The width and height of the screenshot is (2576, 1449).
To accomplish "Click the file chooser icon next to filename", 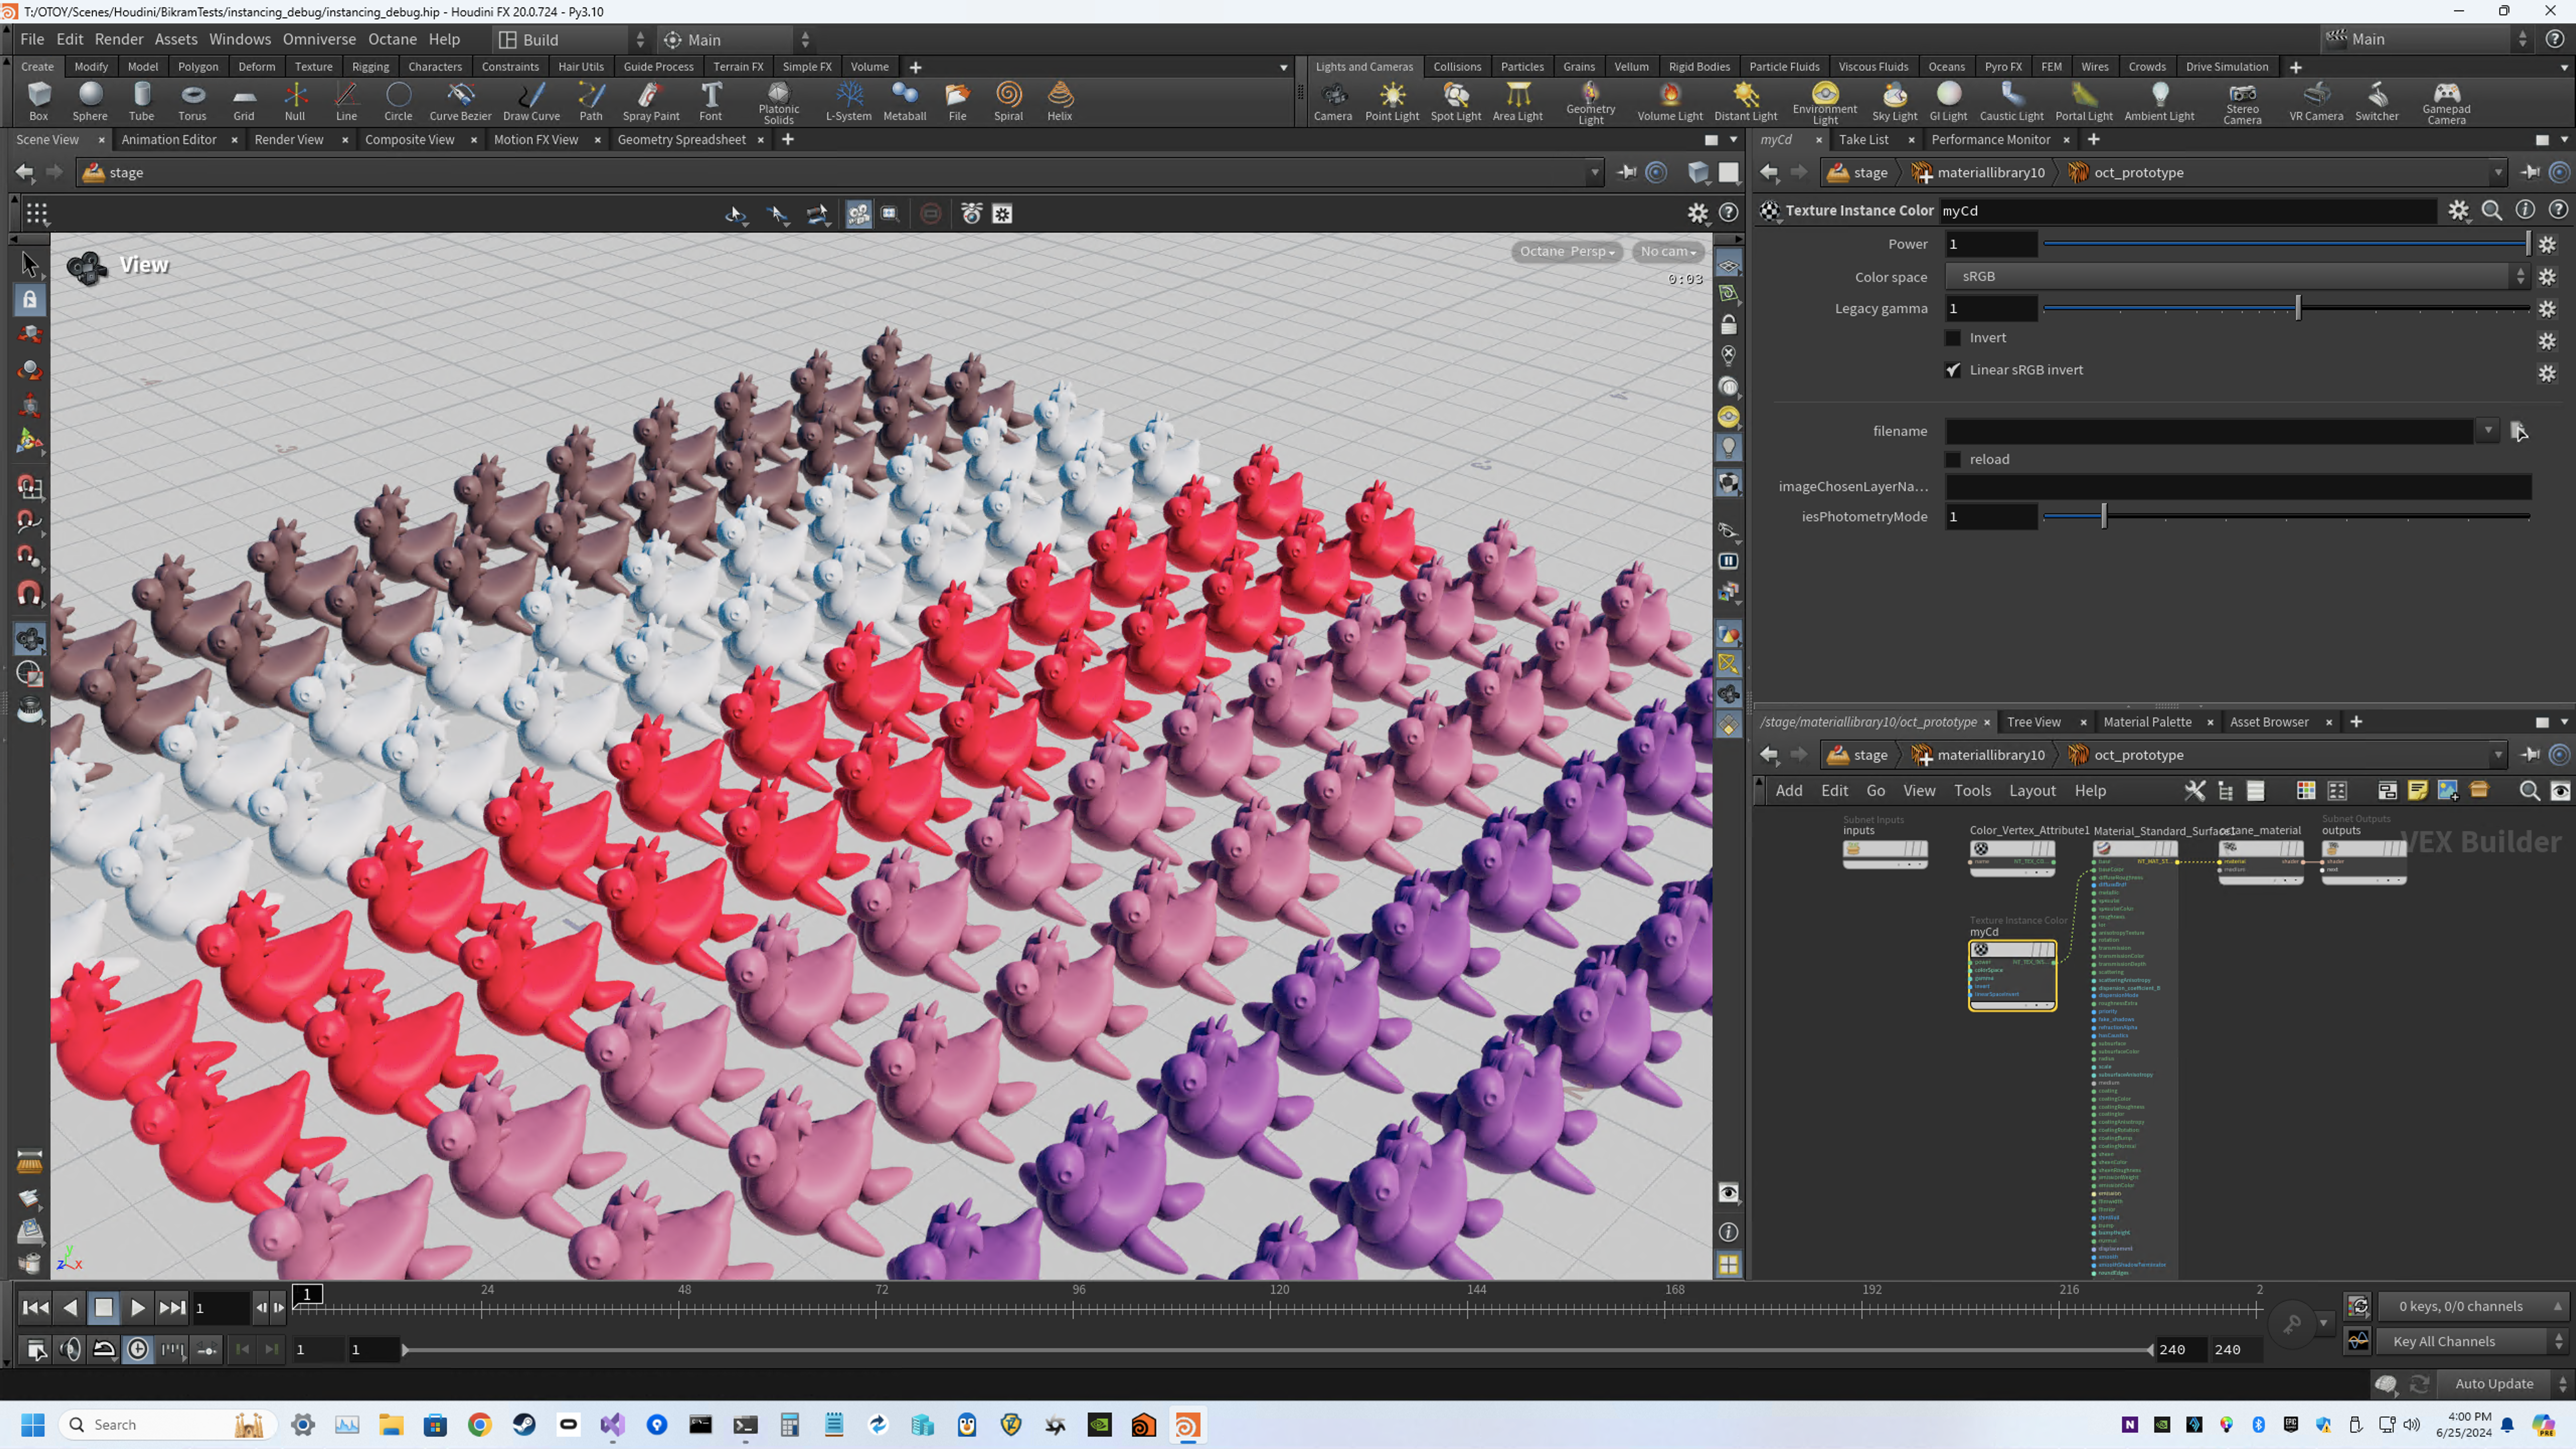I will (2518, 431).
